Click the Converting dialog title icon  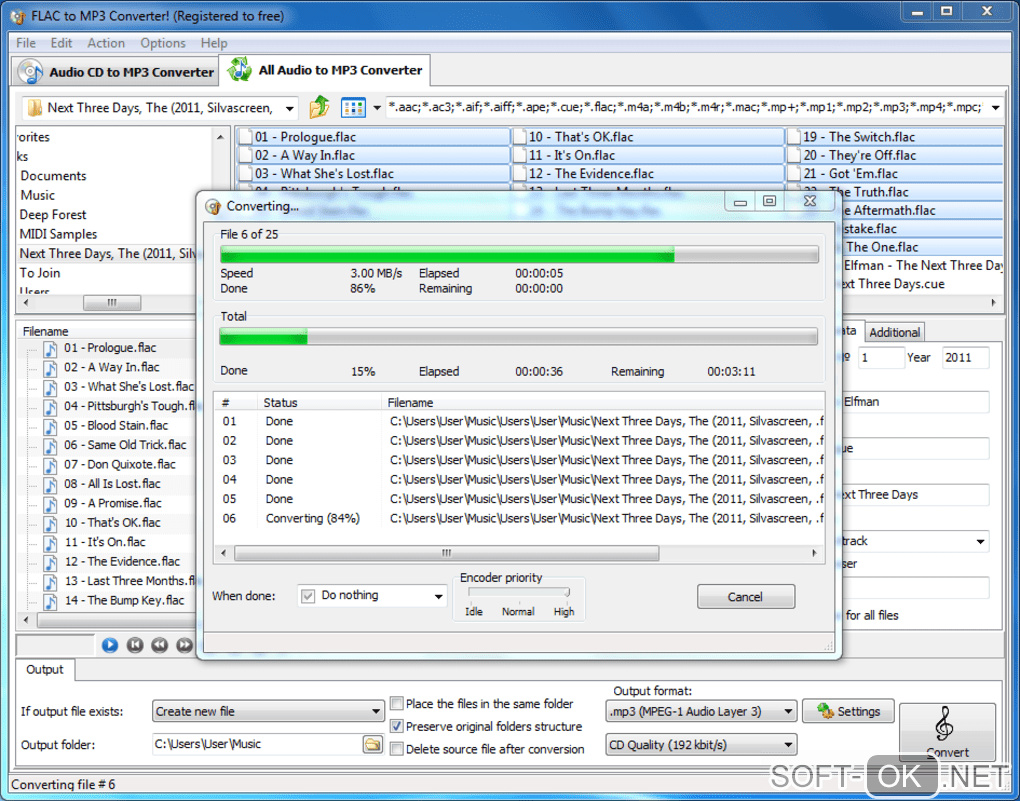(x=213, y=206)
